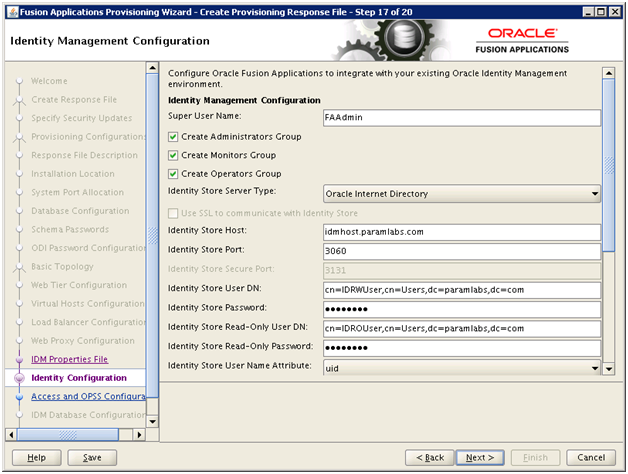Click the main panel vertical scrollbar thumb

(609, 165)
